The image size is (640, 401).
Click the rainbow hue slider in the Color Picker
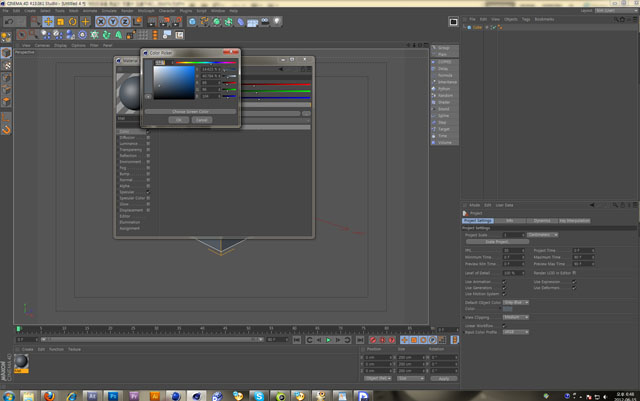click(206, 62)
